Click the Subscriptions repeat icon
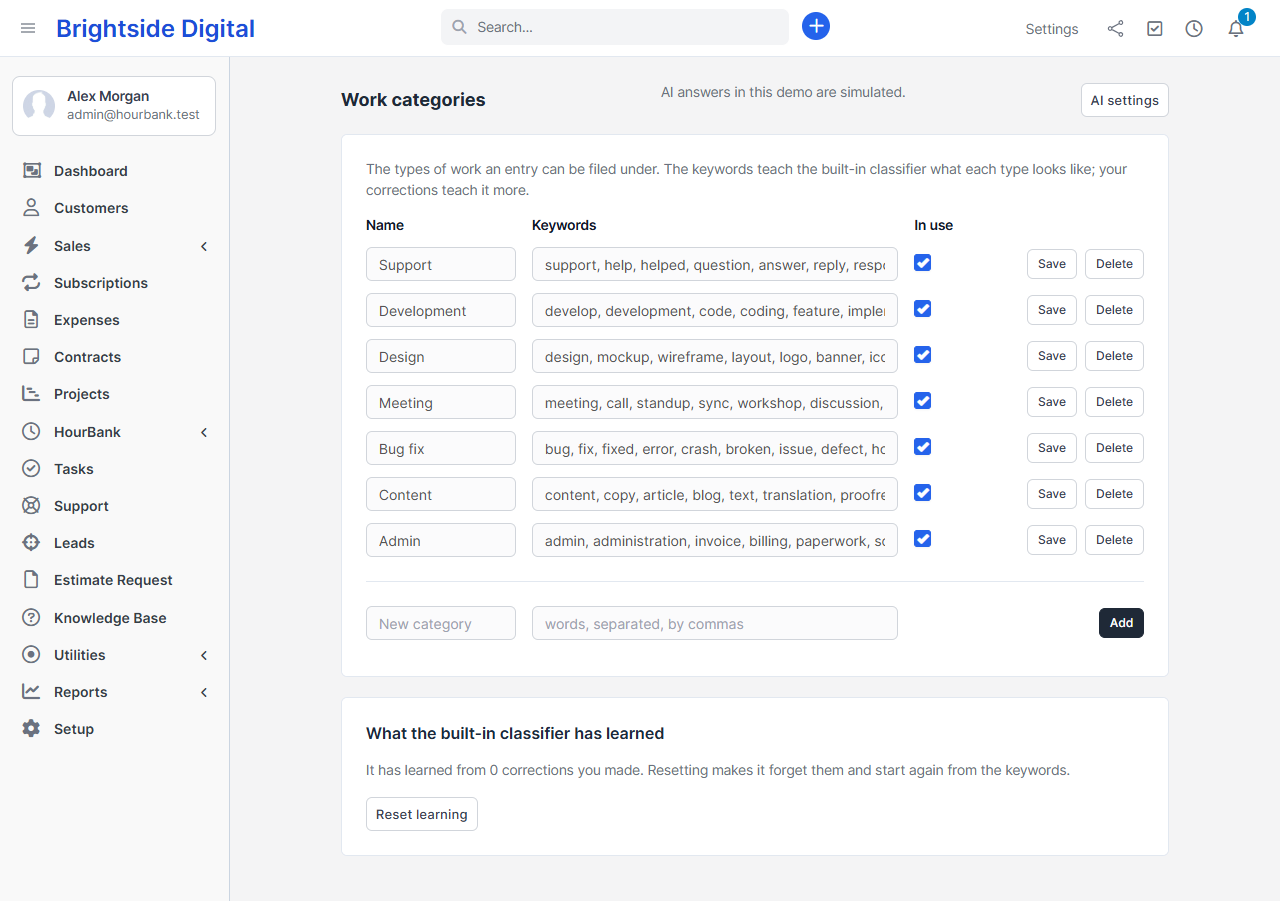Screen dimensions: 1280x901 point(31,283)
